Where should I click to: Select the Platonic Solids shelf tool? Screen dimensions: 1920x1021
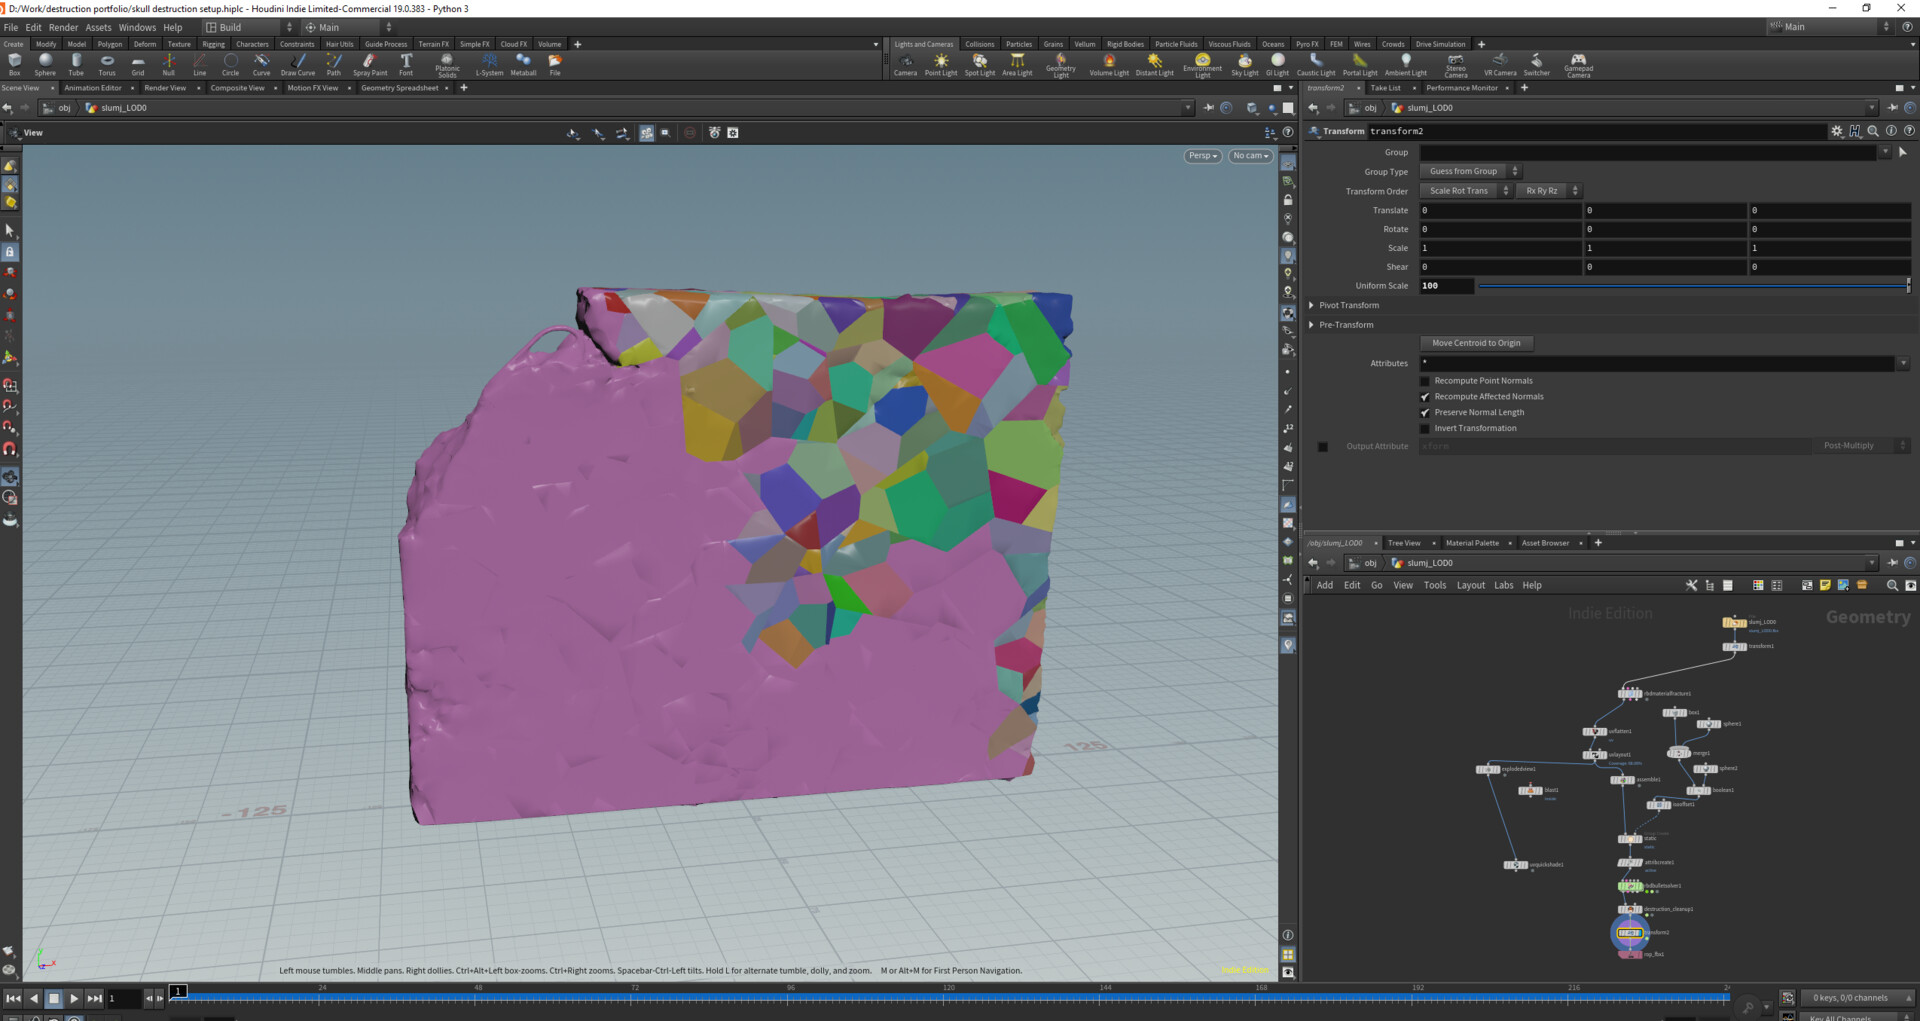[447, 64]
